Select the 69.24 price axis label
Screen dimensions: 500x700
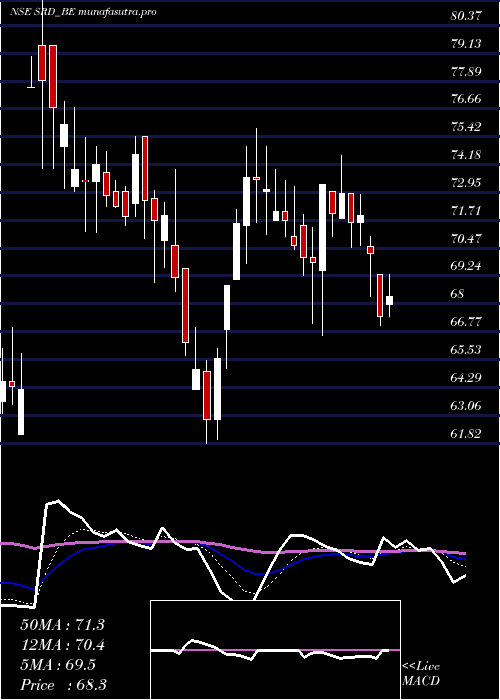click(466, 266)
